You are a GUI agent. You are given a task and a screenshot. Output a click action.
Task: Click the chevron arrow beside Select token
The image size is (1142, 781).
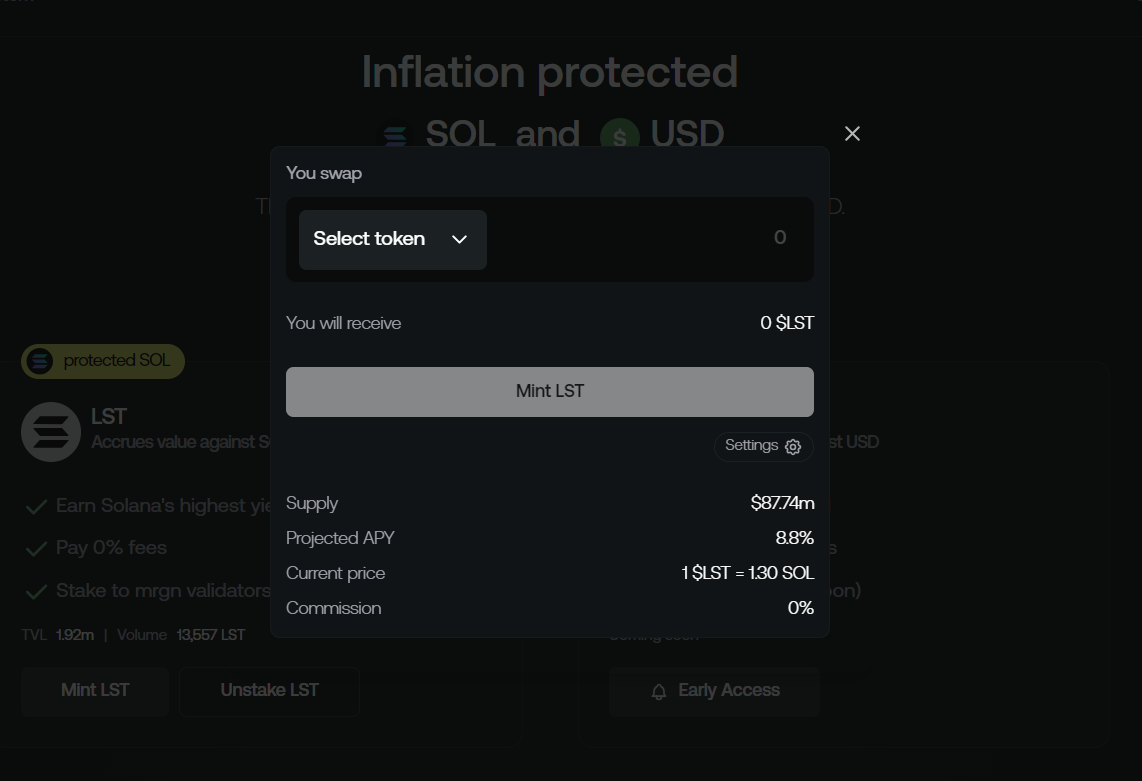pyautogui.click(x=459, y=239)
